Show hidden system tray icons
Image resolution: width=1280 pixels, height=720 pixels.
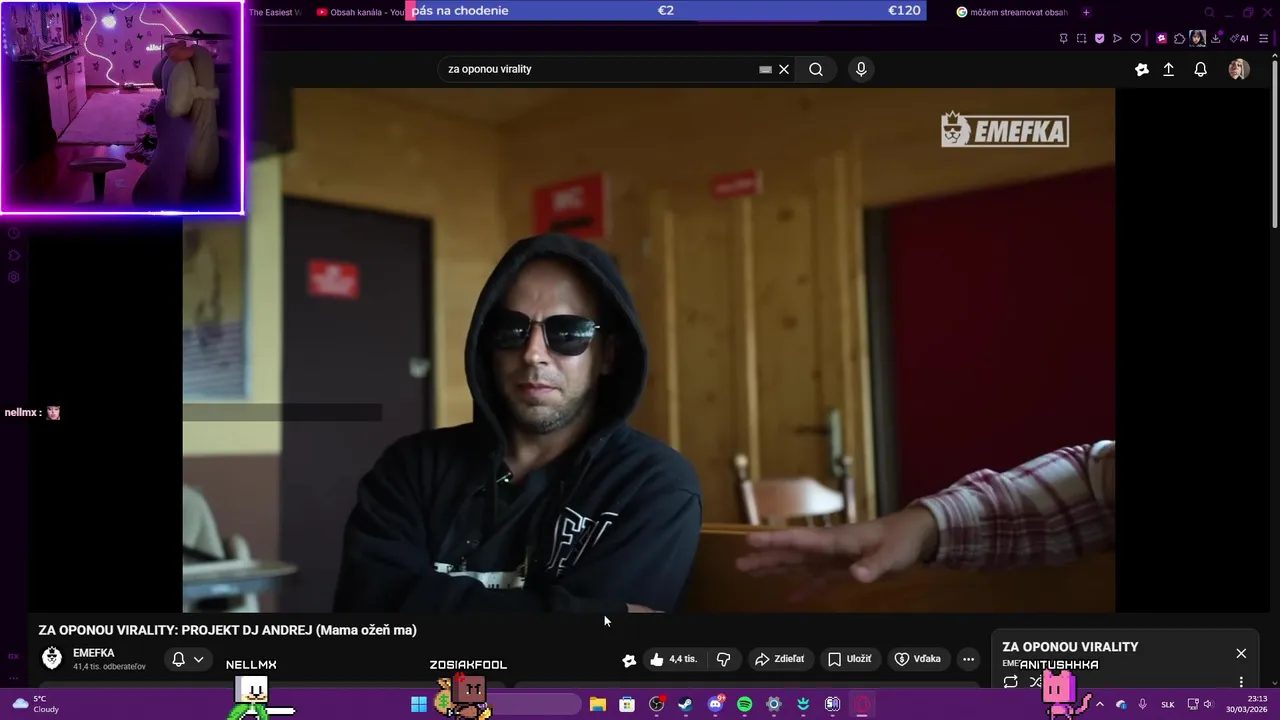(1099, 704)
